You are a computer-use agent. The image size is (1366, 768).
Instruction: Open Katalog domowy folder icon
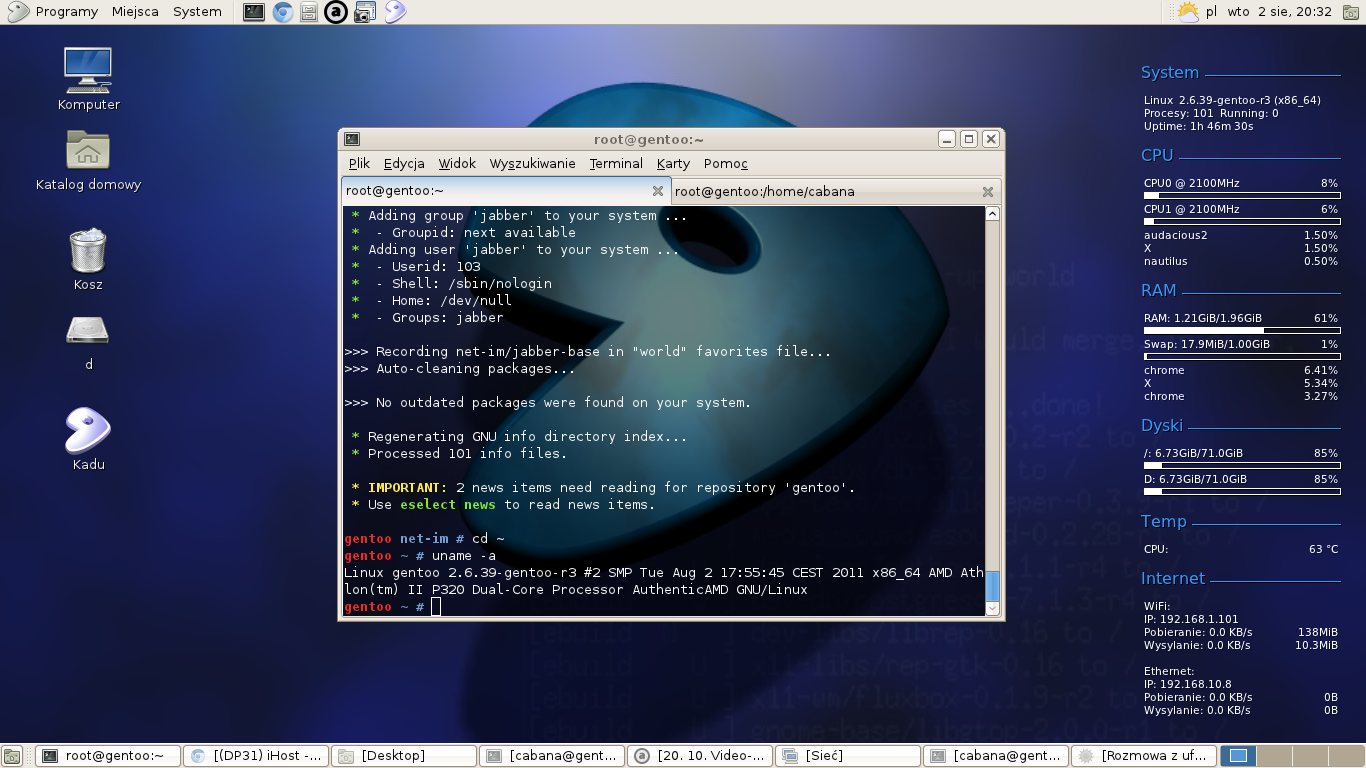tap(88, 160)
